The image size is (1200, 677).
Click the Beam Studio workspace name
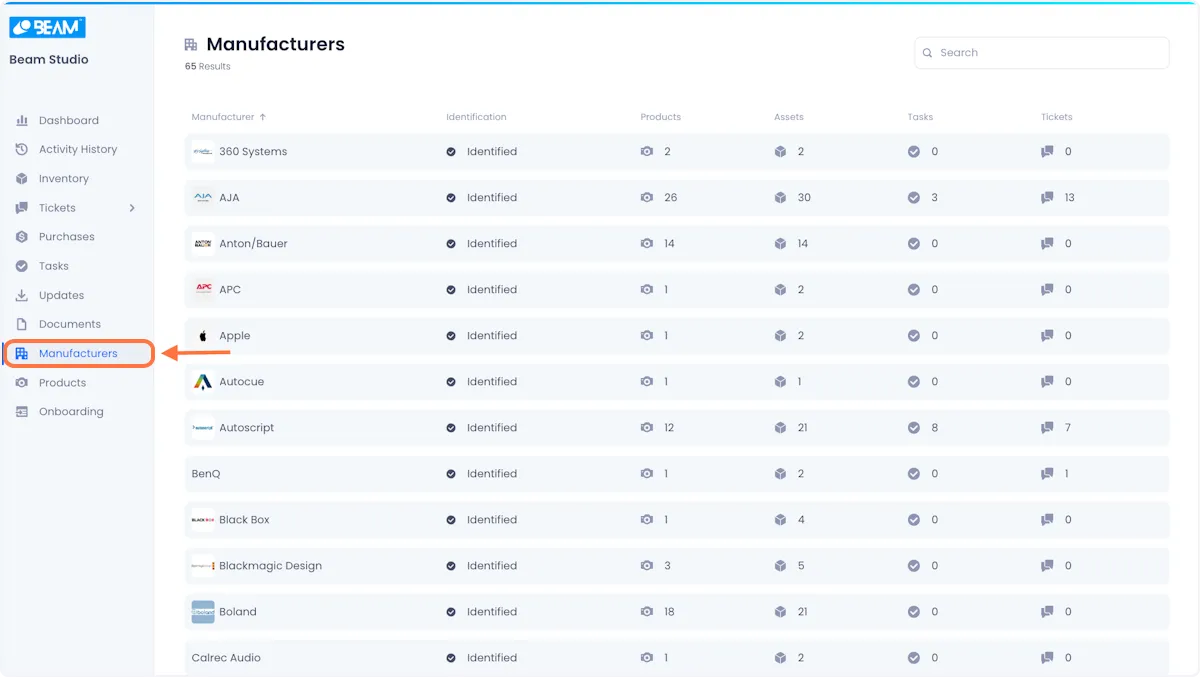(x=49, y=60)
